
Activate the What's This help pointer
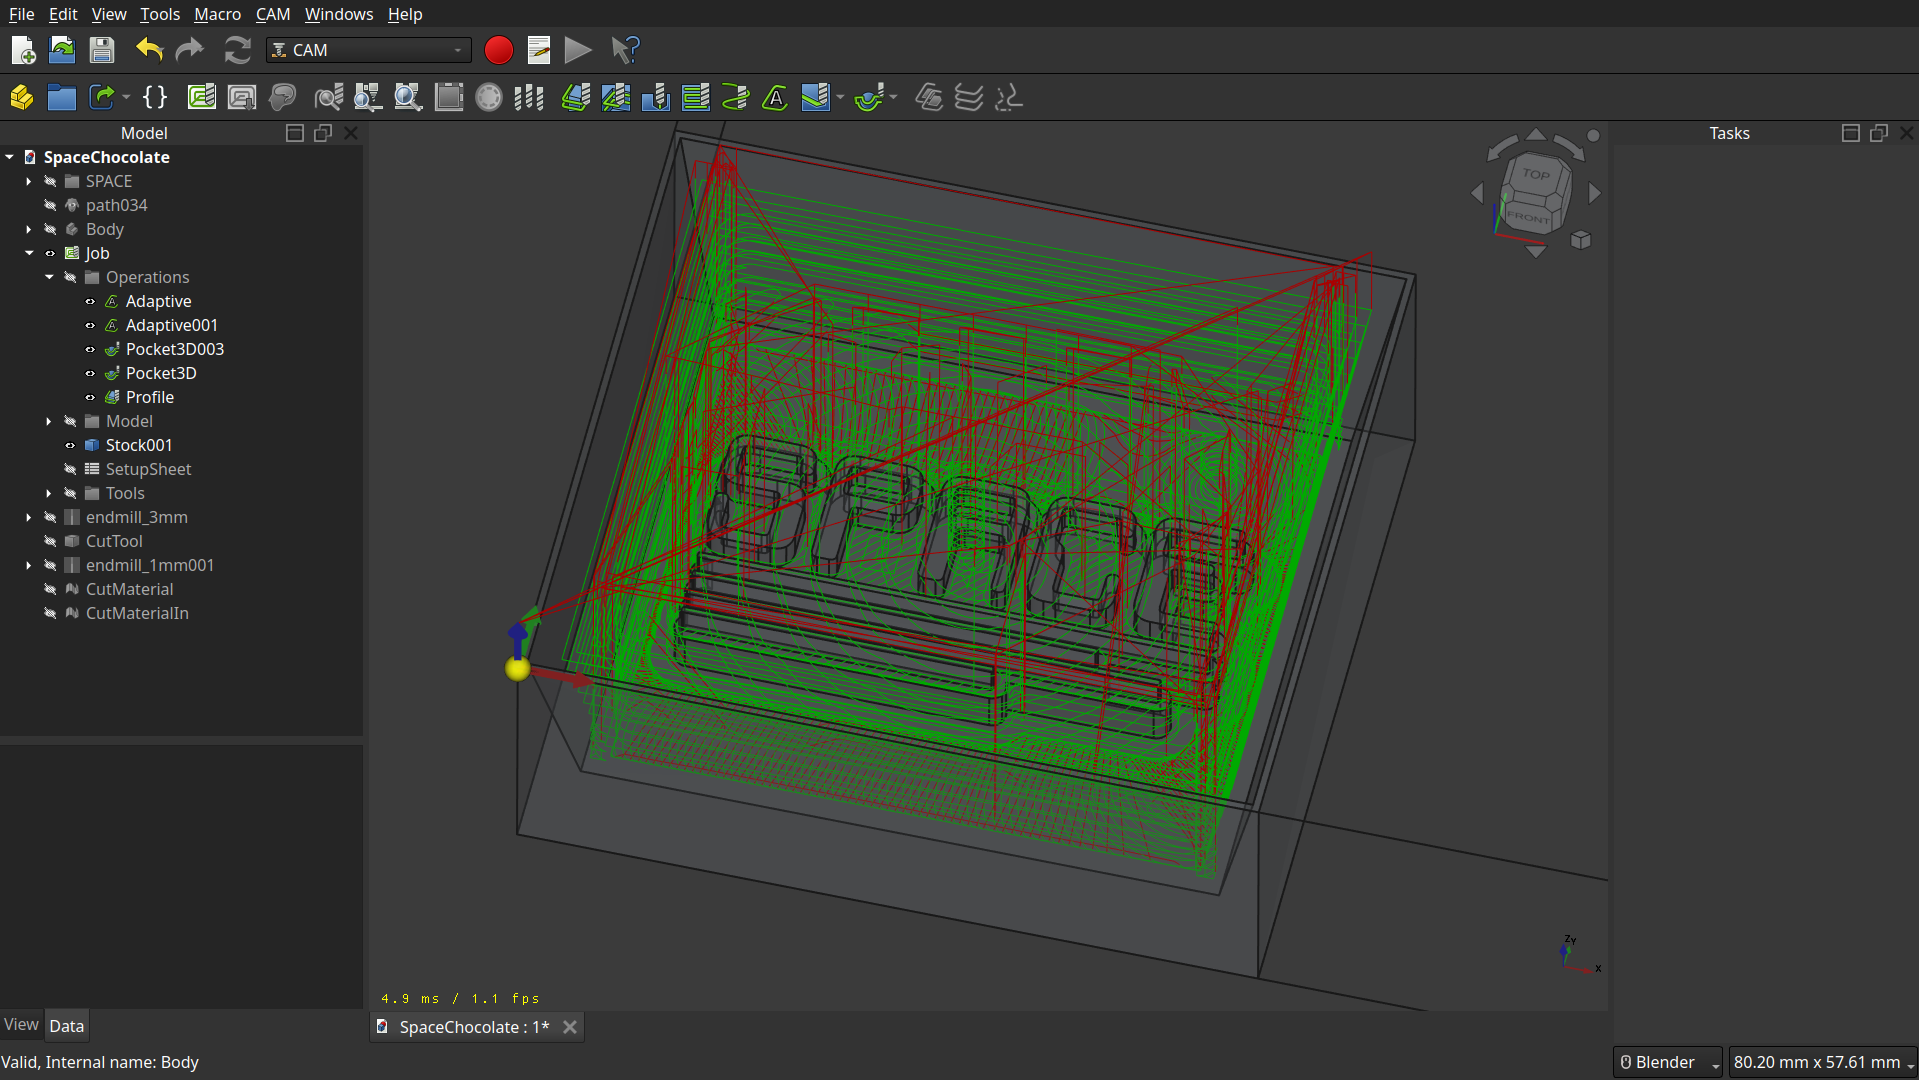[x=625, y=50]
